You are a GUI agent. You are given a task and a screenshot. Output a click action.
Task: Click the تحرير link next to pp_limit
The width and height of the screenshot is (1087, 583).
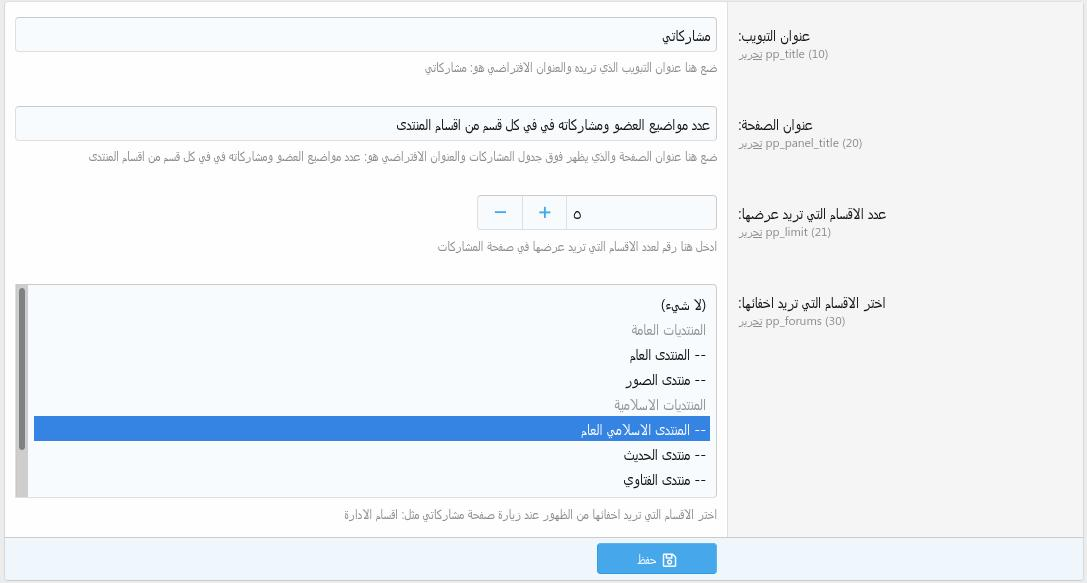[x=751, y=232]
